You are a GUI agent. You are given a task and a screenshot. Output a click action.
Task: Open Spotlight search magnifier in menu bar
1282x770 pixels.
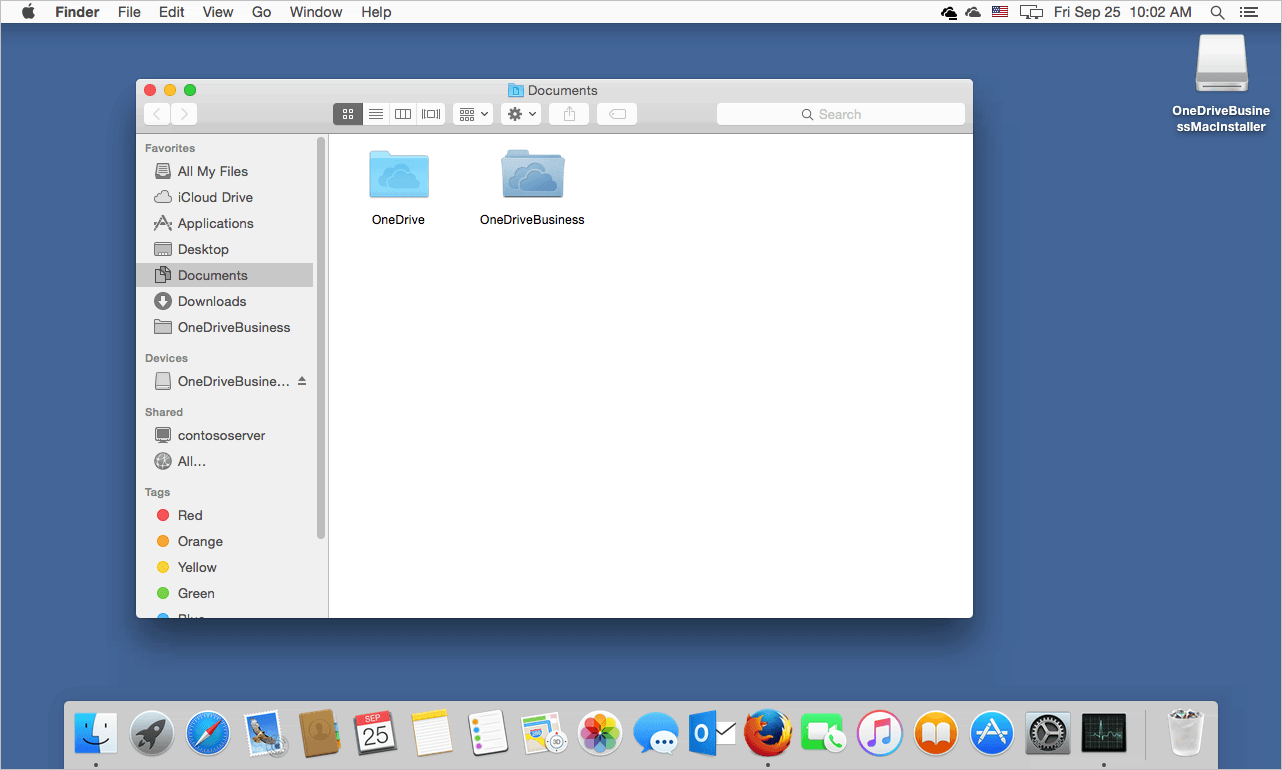point(1217,12)
